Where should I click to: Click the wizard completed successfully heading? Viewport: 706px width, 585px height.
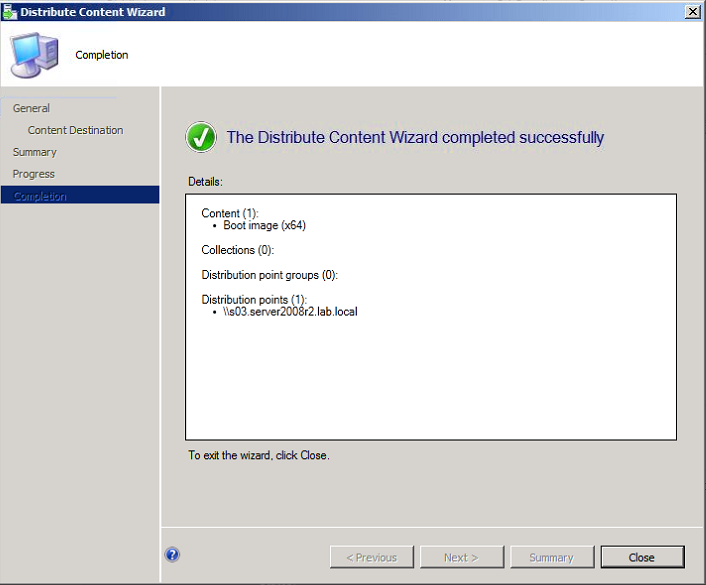click(x=415, y=137)
